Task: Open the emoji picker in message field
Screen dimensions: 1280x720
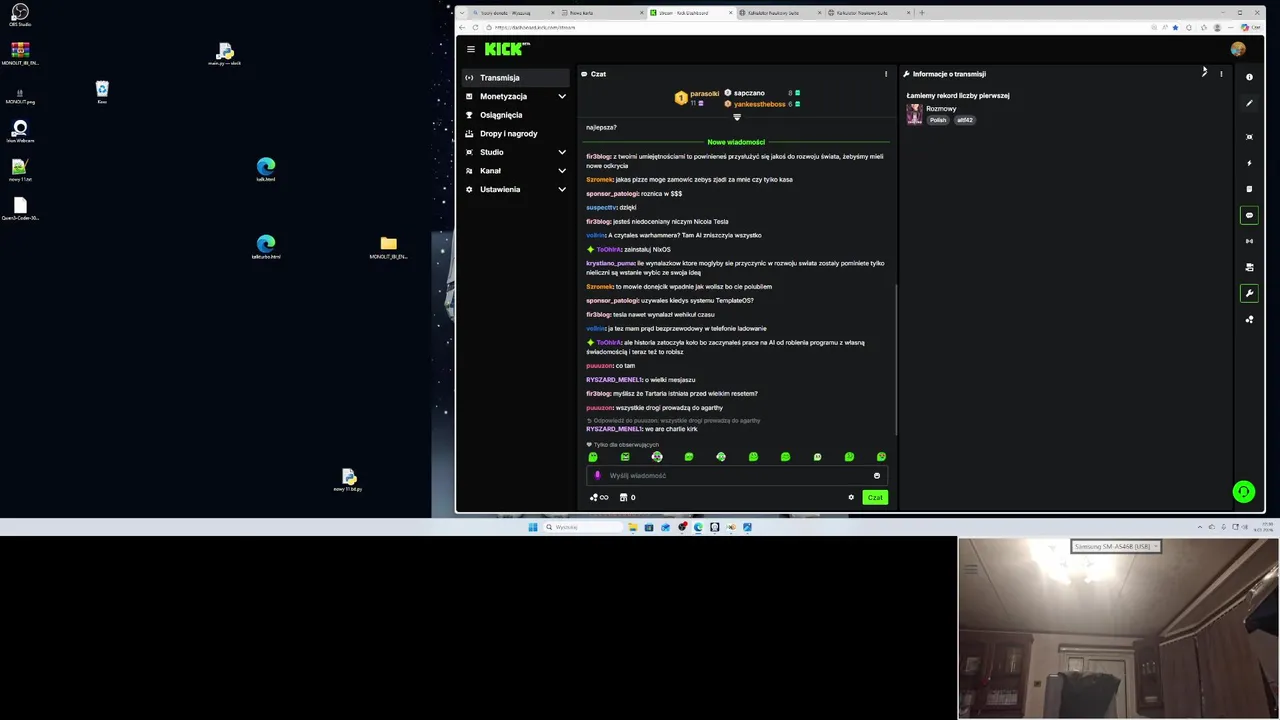Action: pyautogui.click(x=877, y=476)
